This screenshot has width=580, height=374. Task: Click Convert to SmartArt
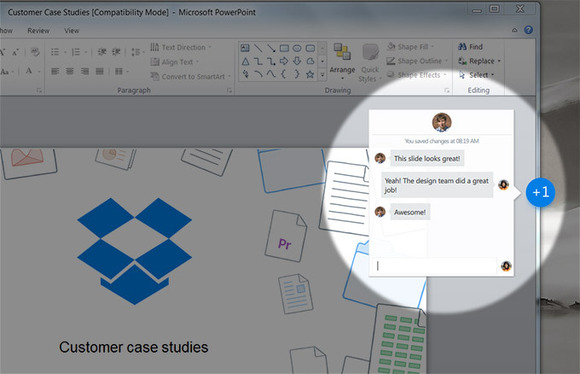tap(190, 77)
